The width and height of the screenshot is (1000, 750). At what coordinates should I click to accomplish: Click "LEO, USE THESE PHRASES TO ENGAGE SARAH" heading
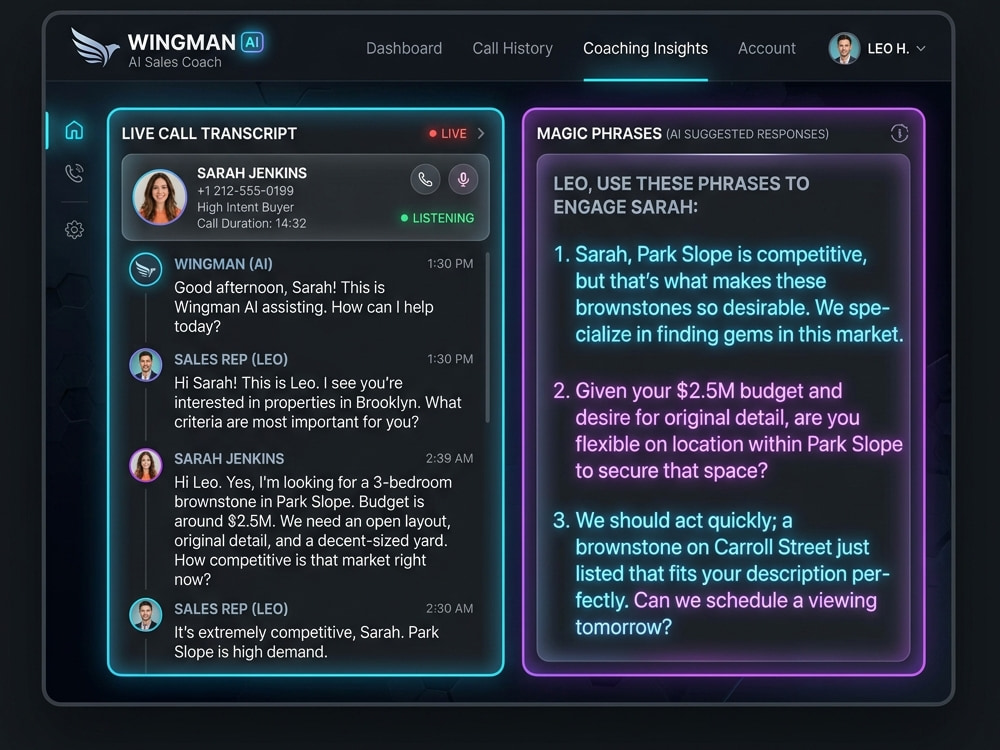(681, 195)
